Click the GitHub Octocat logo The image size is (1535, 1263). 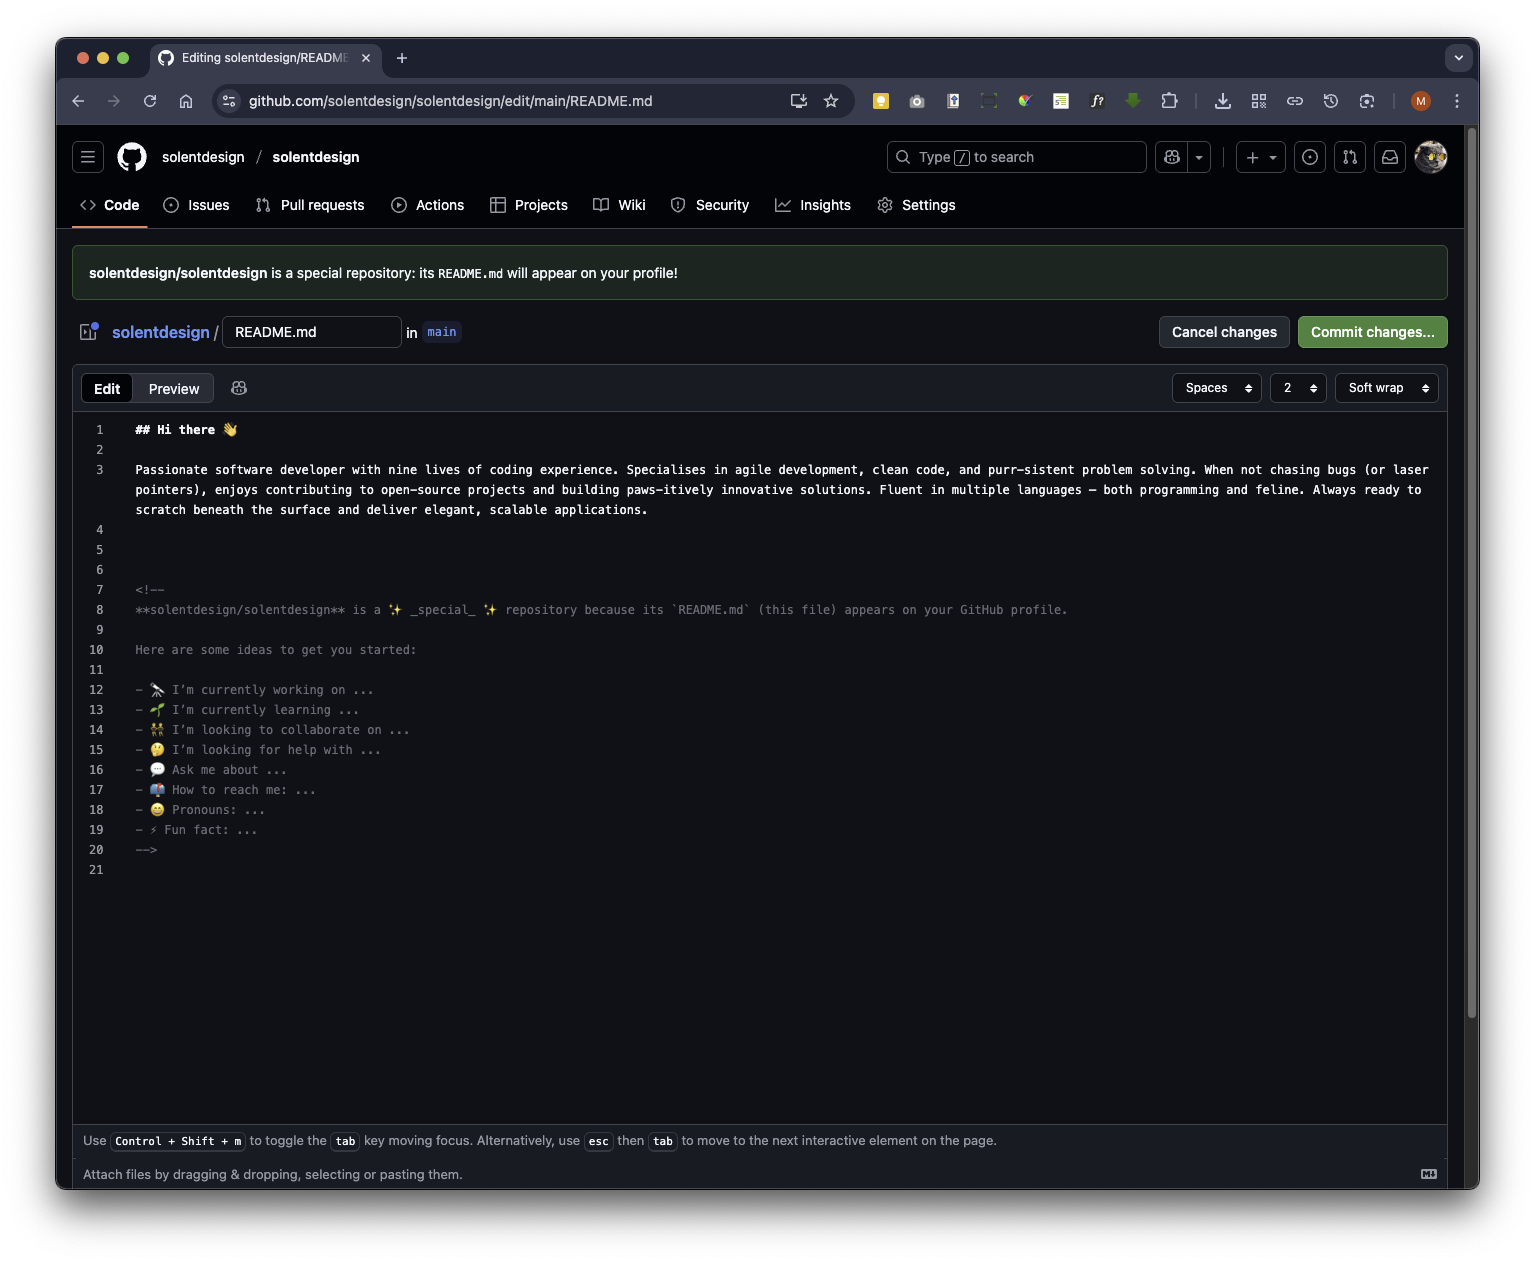(x=132, y=157)
